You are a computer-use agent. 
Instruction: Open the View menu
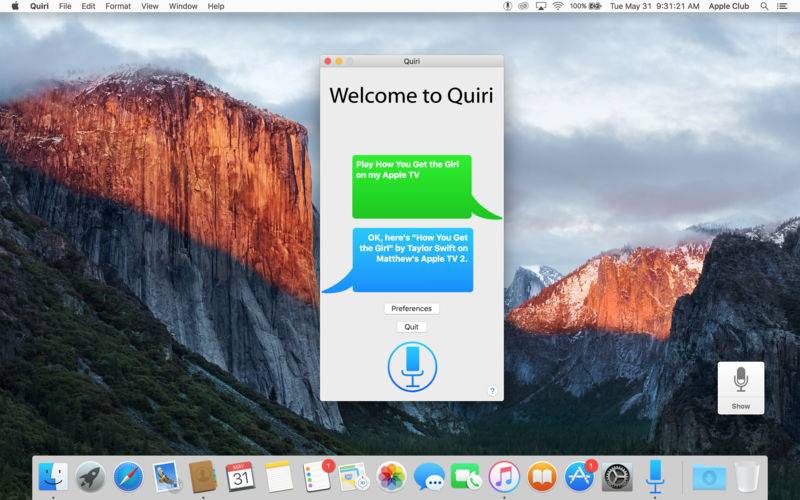coord(149,6)
